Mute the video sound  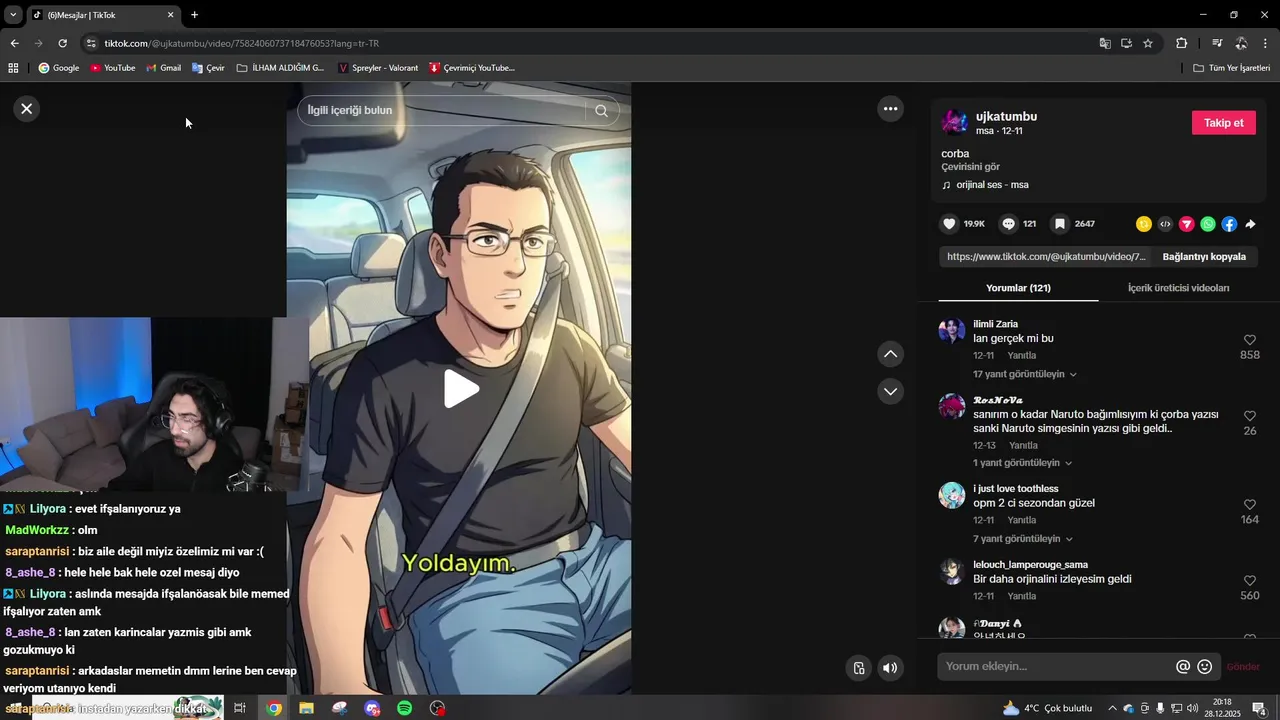890,668
